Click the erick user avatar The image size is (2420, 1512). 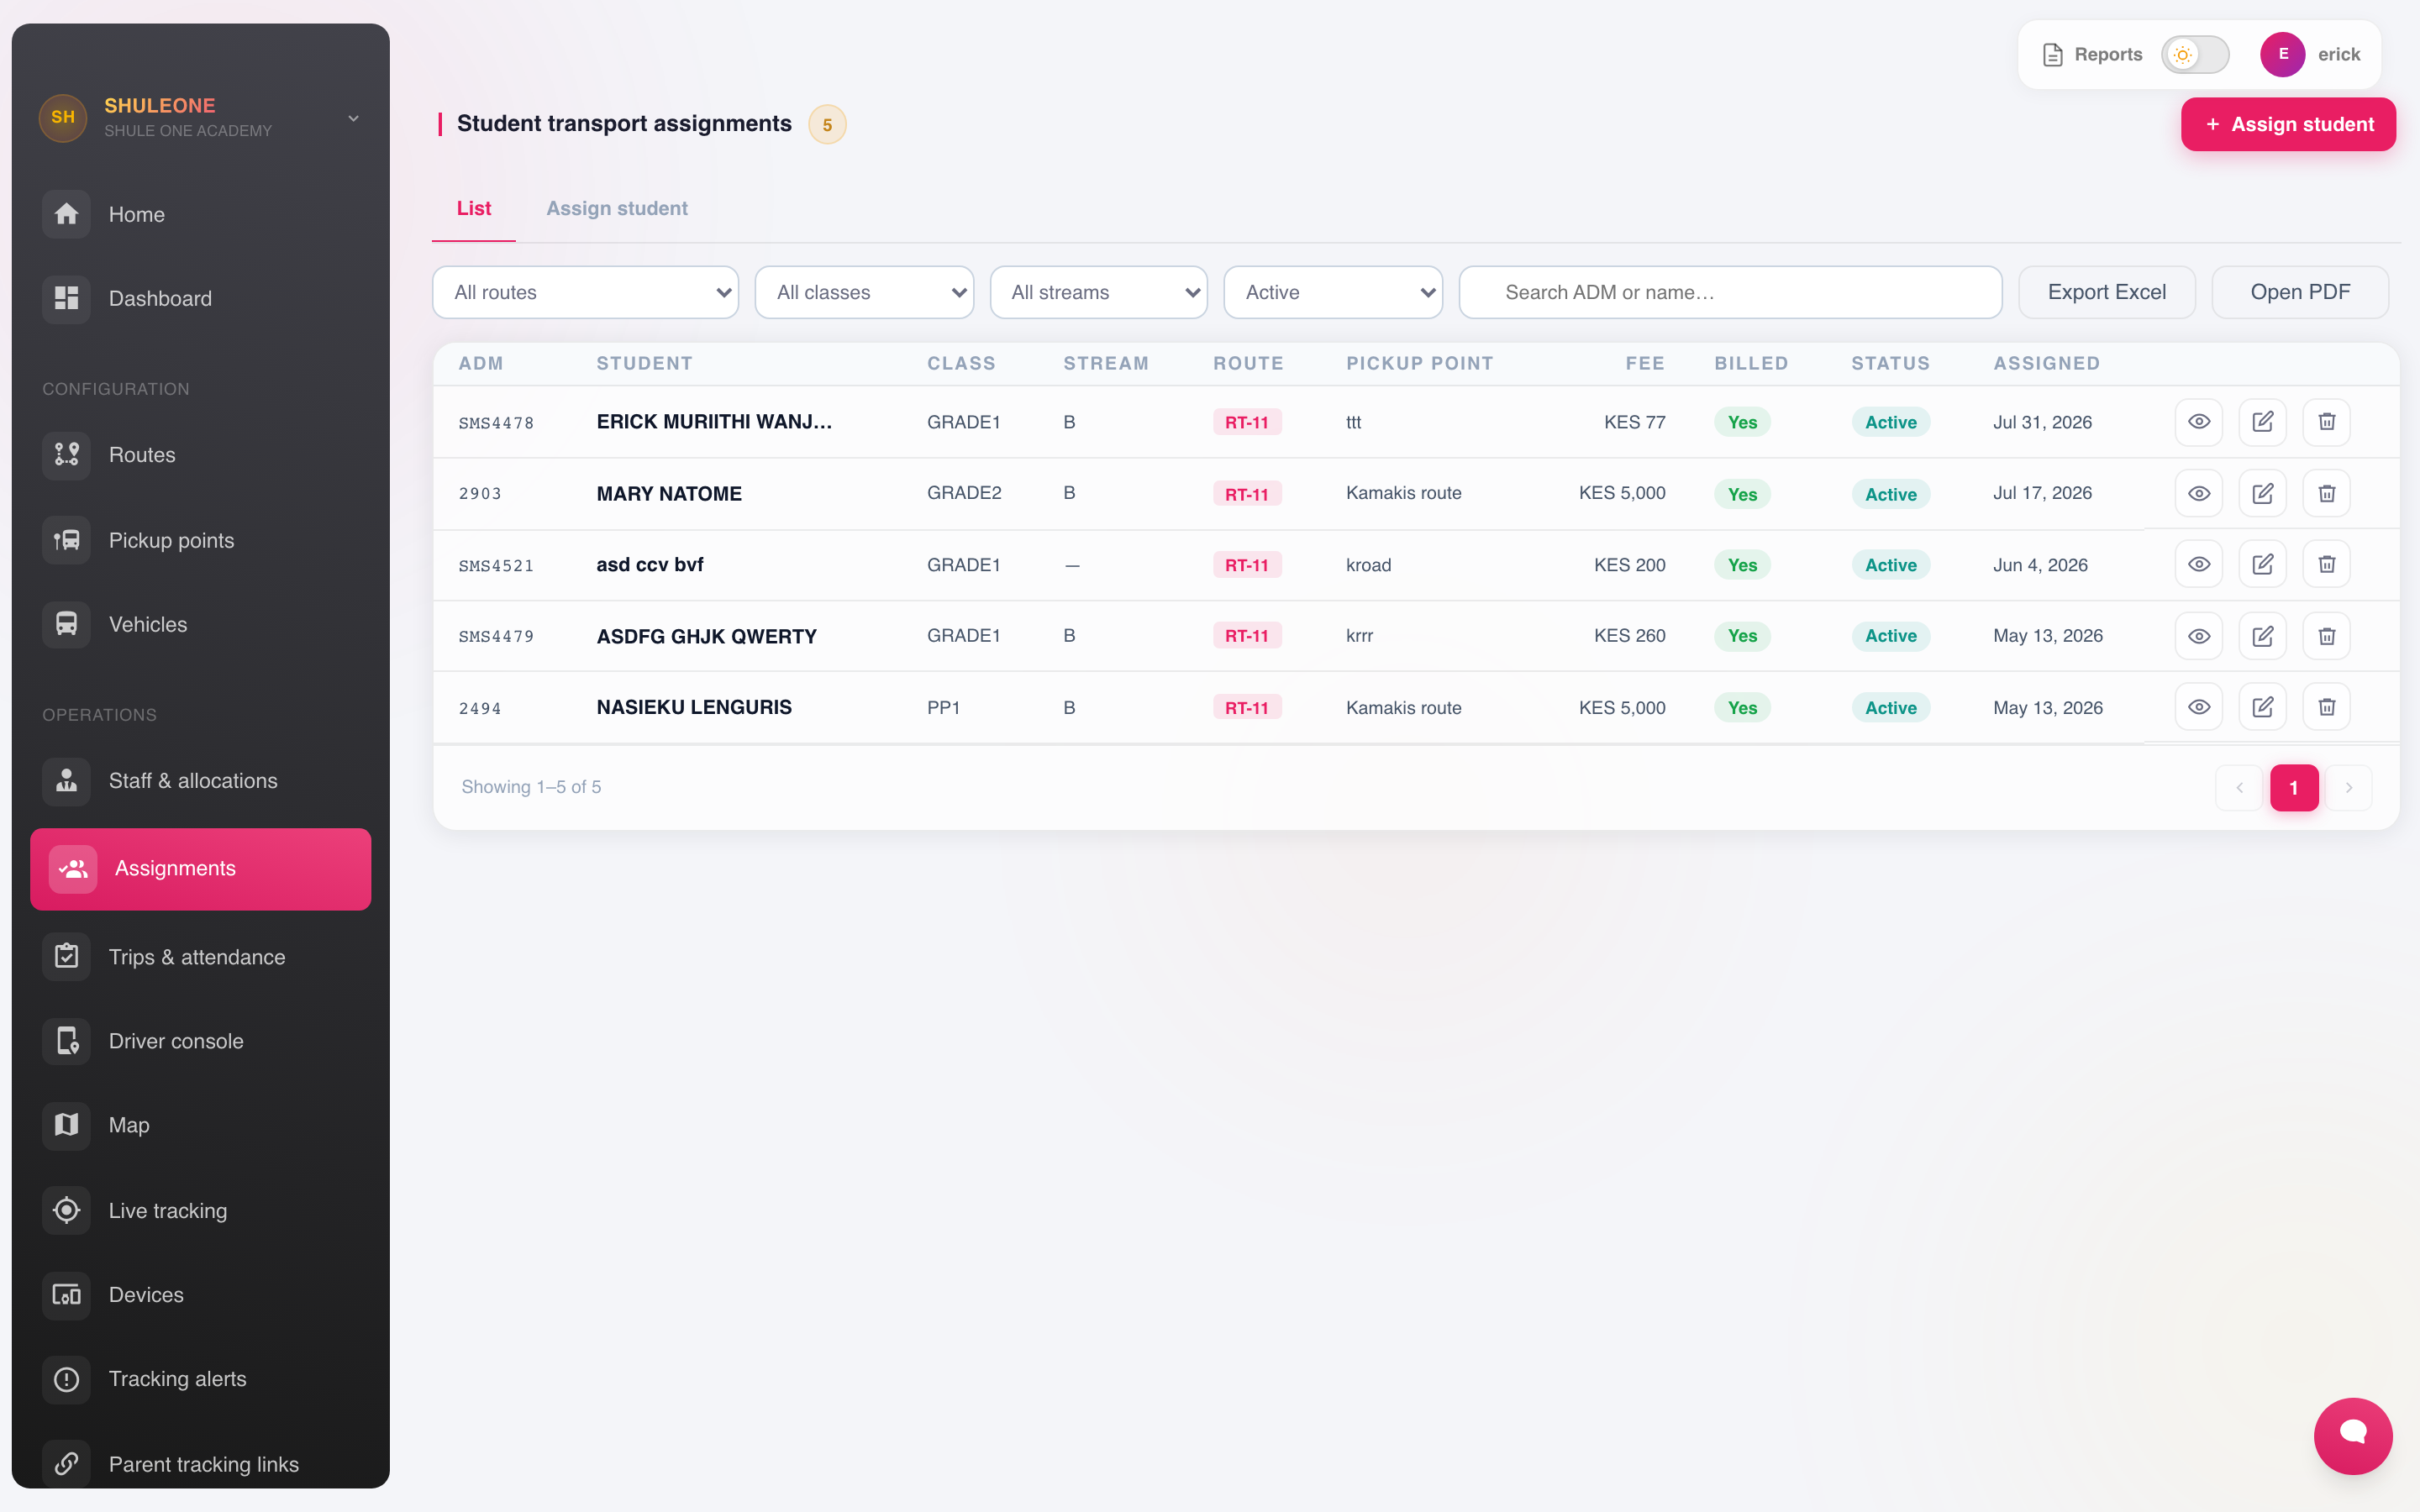coord(2283,54)
